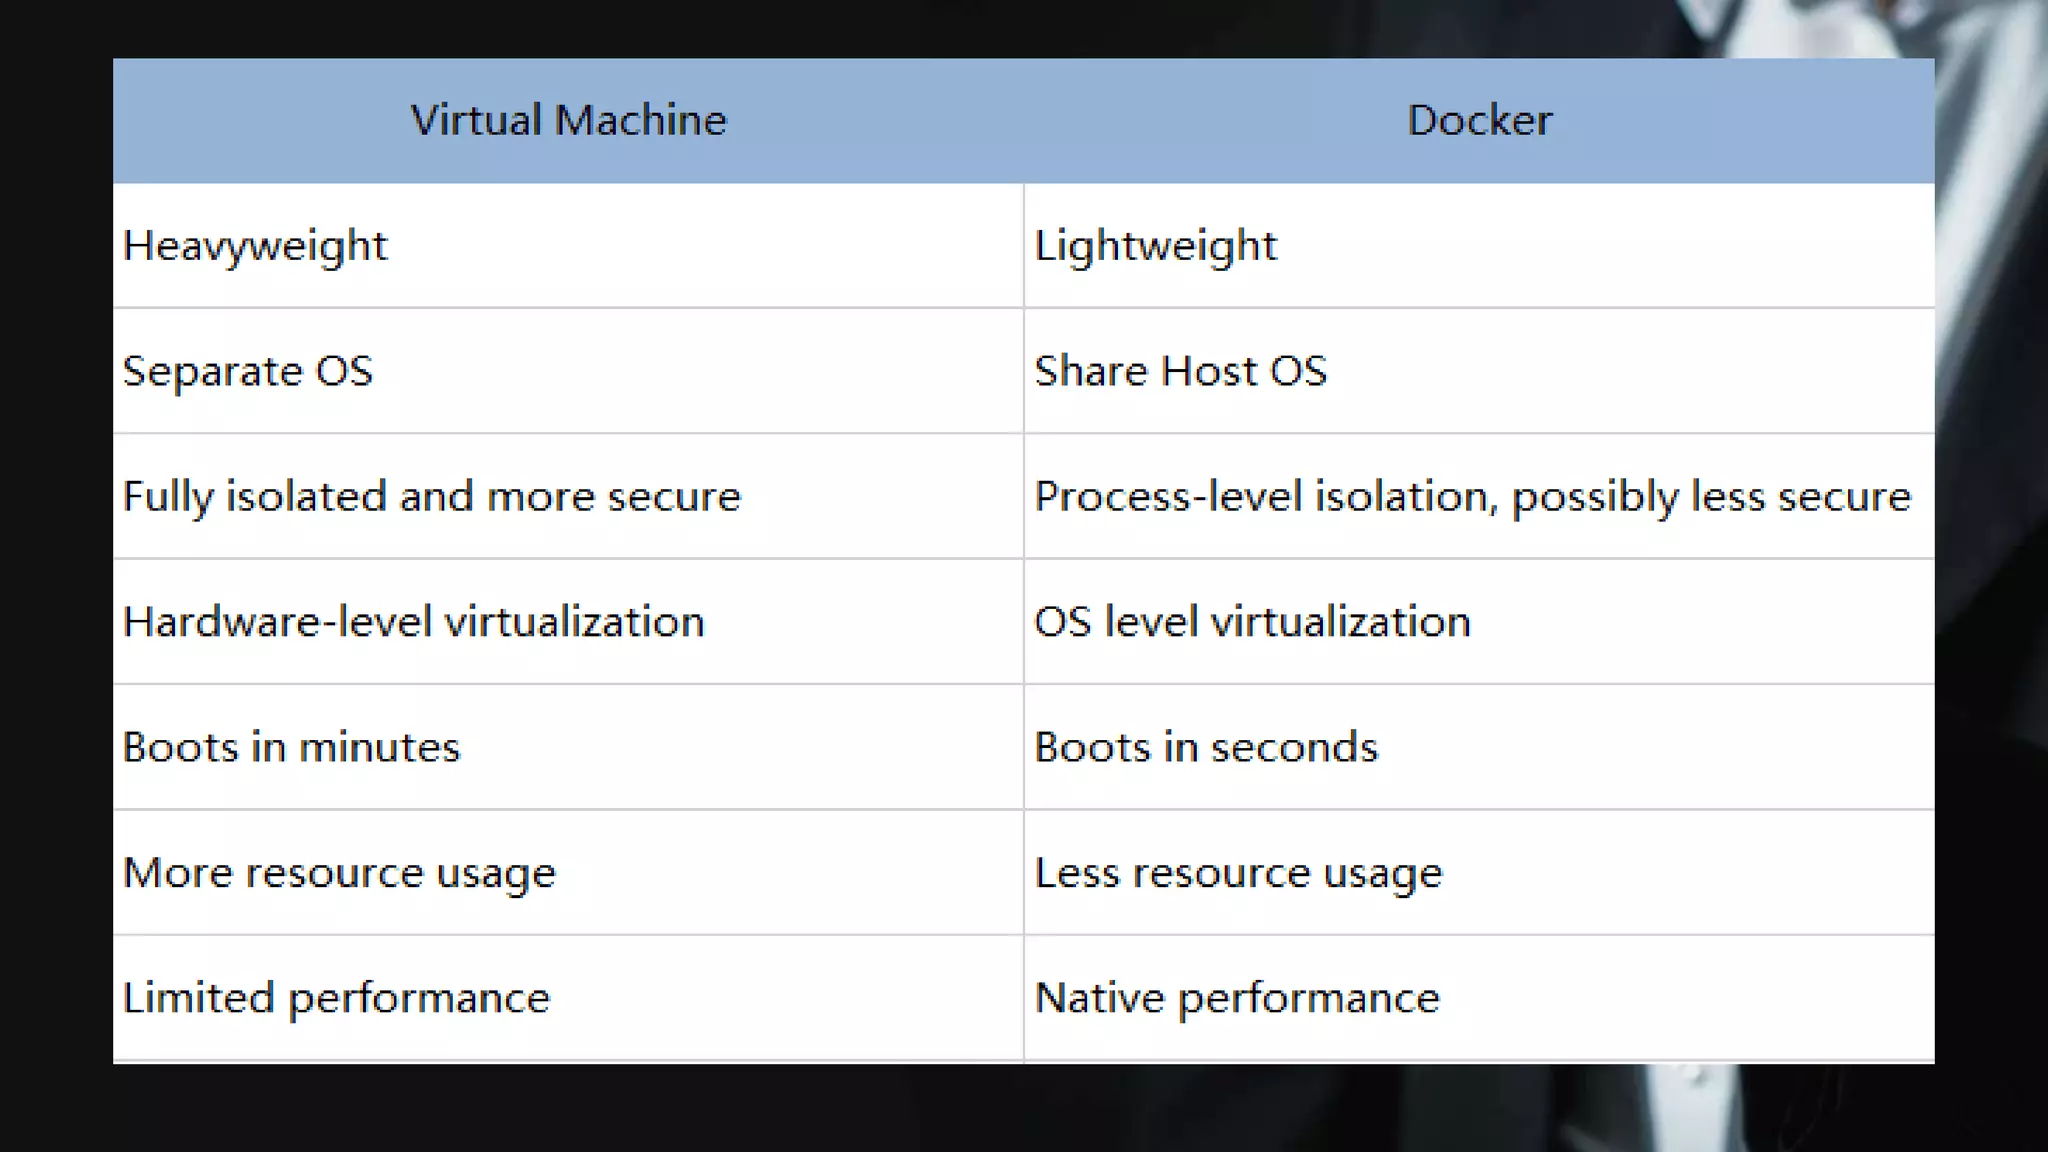Click the Boots in seconds cell
Image resolution: width=2048 pixels, height=1152 pixels.
[1206, 748]
